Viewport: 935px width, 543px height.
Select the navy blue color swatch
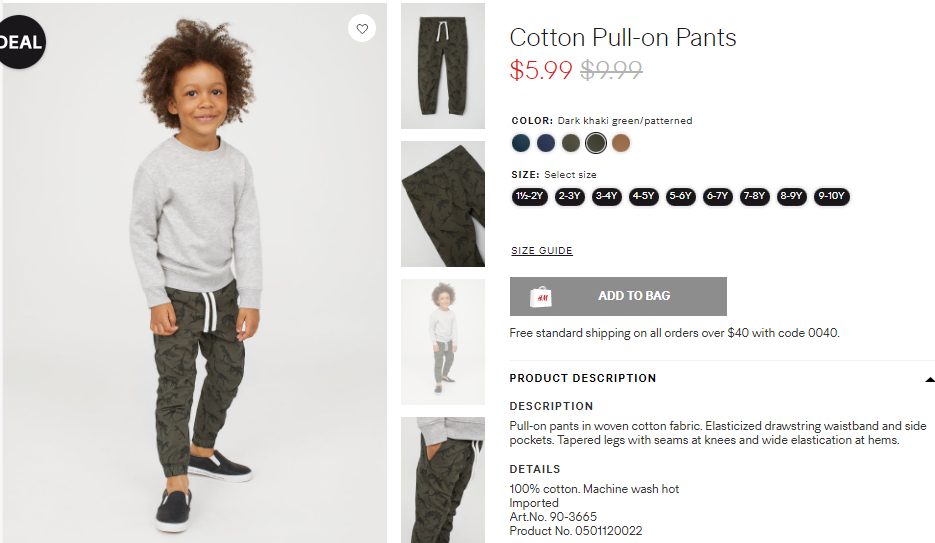pos(546,143)
